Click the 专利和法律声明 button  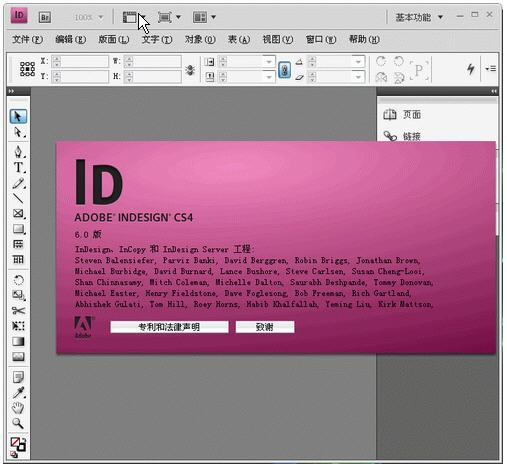[x=169, y=327]
